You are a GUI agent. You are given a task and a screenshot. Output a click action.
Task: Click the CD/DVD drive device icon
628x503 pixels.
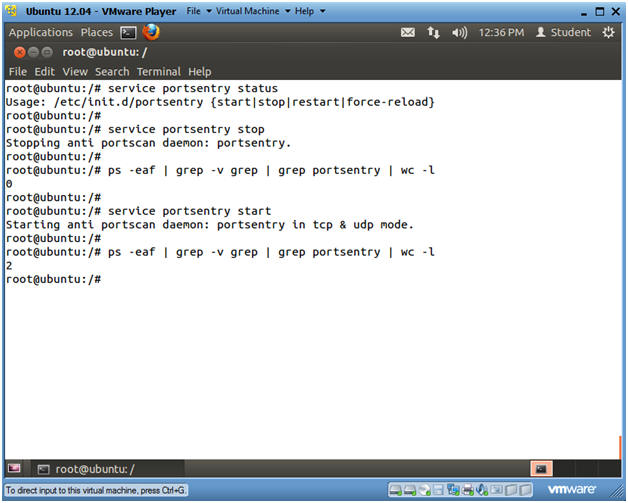click(x=424, y=490)
